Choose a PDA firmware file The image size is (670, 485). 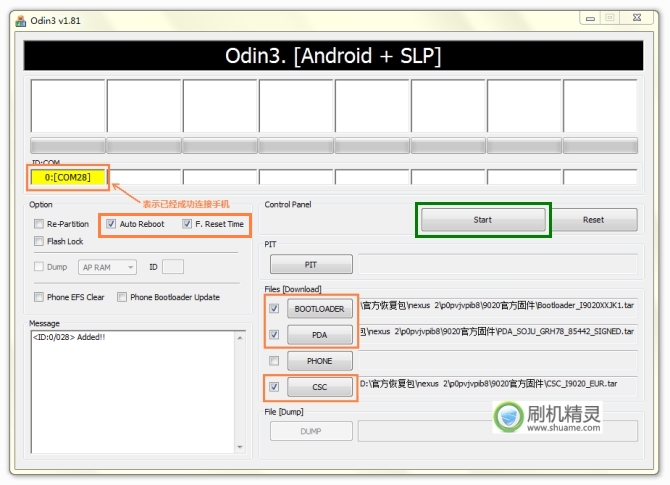320,335
